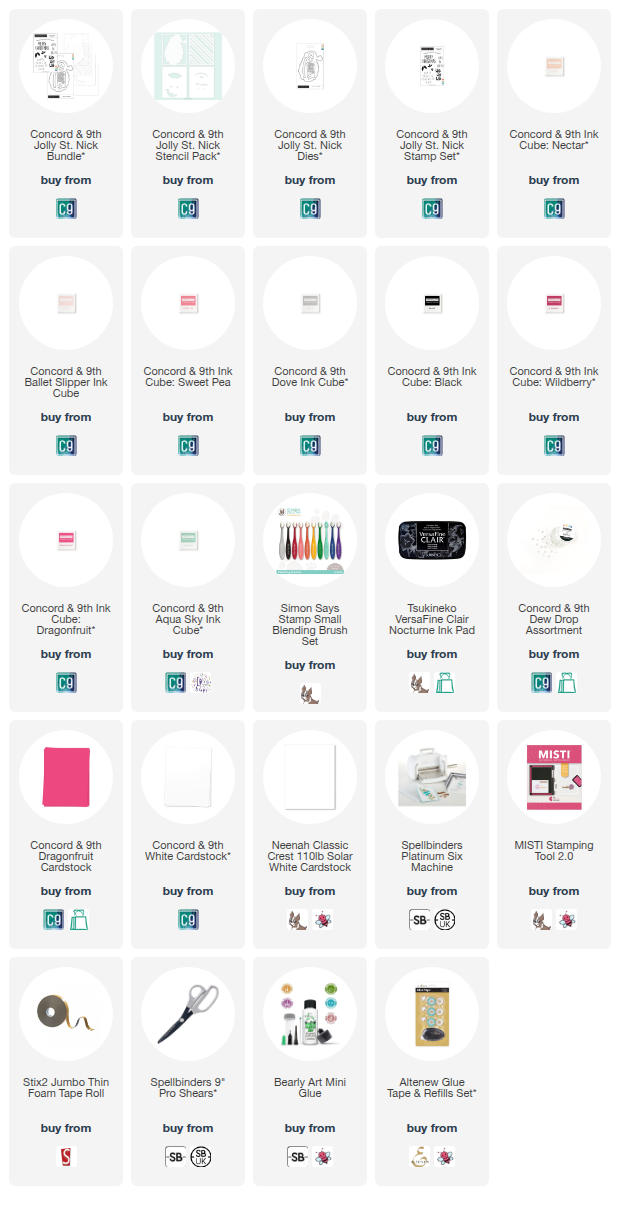Open SB UK icon under Spellbinders Platinum Six Machine
The height and width of the screenshot is (1207, 620).
coord(446,920)
